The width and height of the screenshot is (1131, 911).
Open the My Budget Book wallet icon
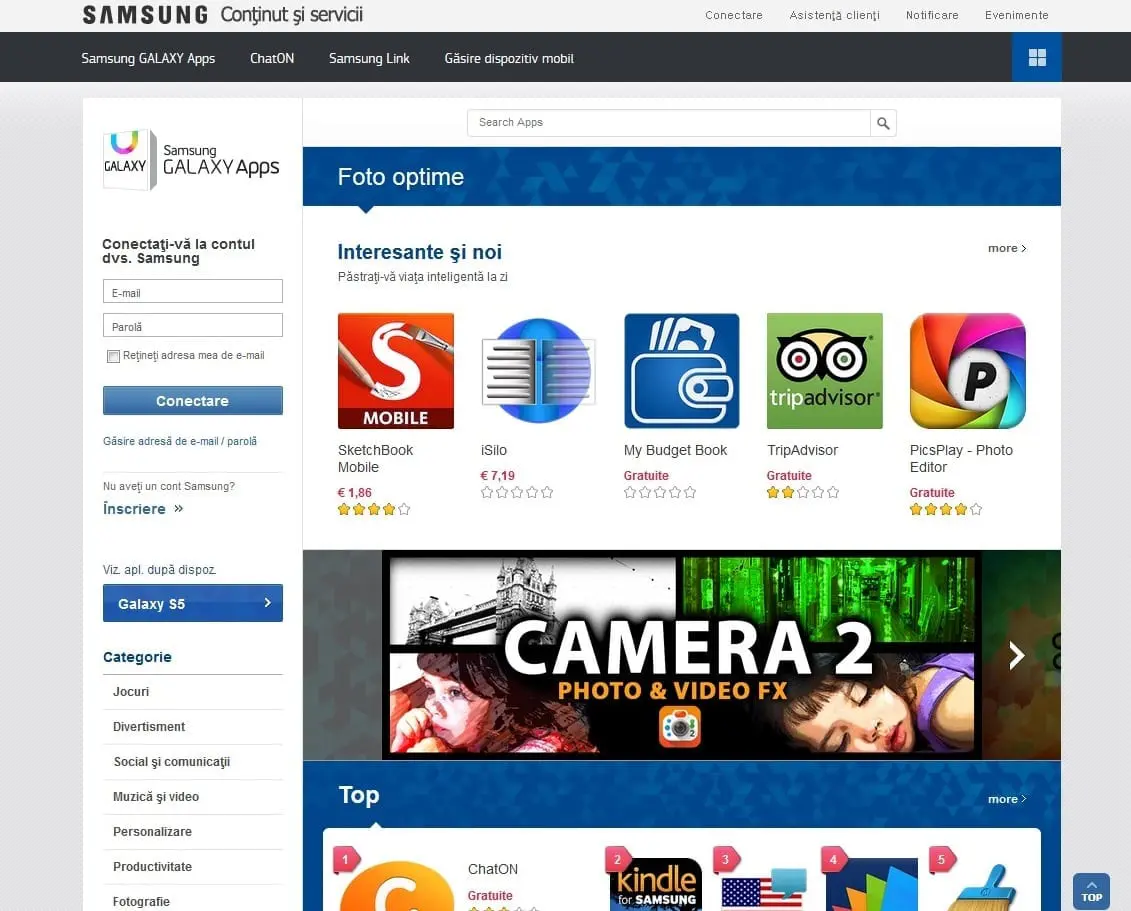tap(682, 371)
